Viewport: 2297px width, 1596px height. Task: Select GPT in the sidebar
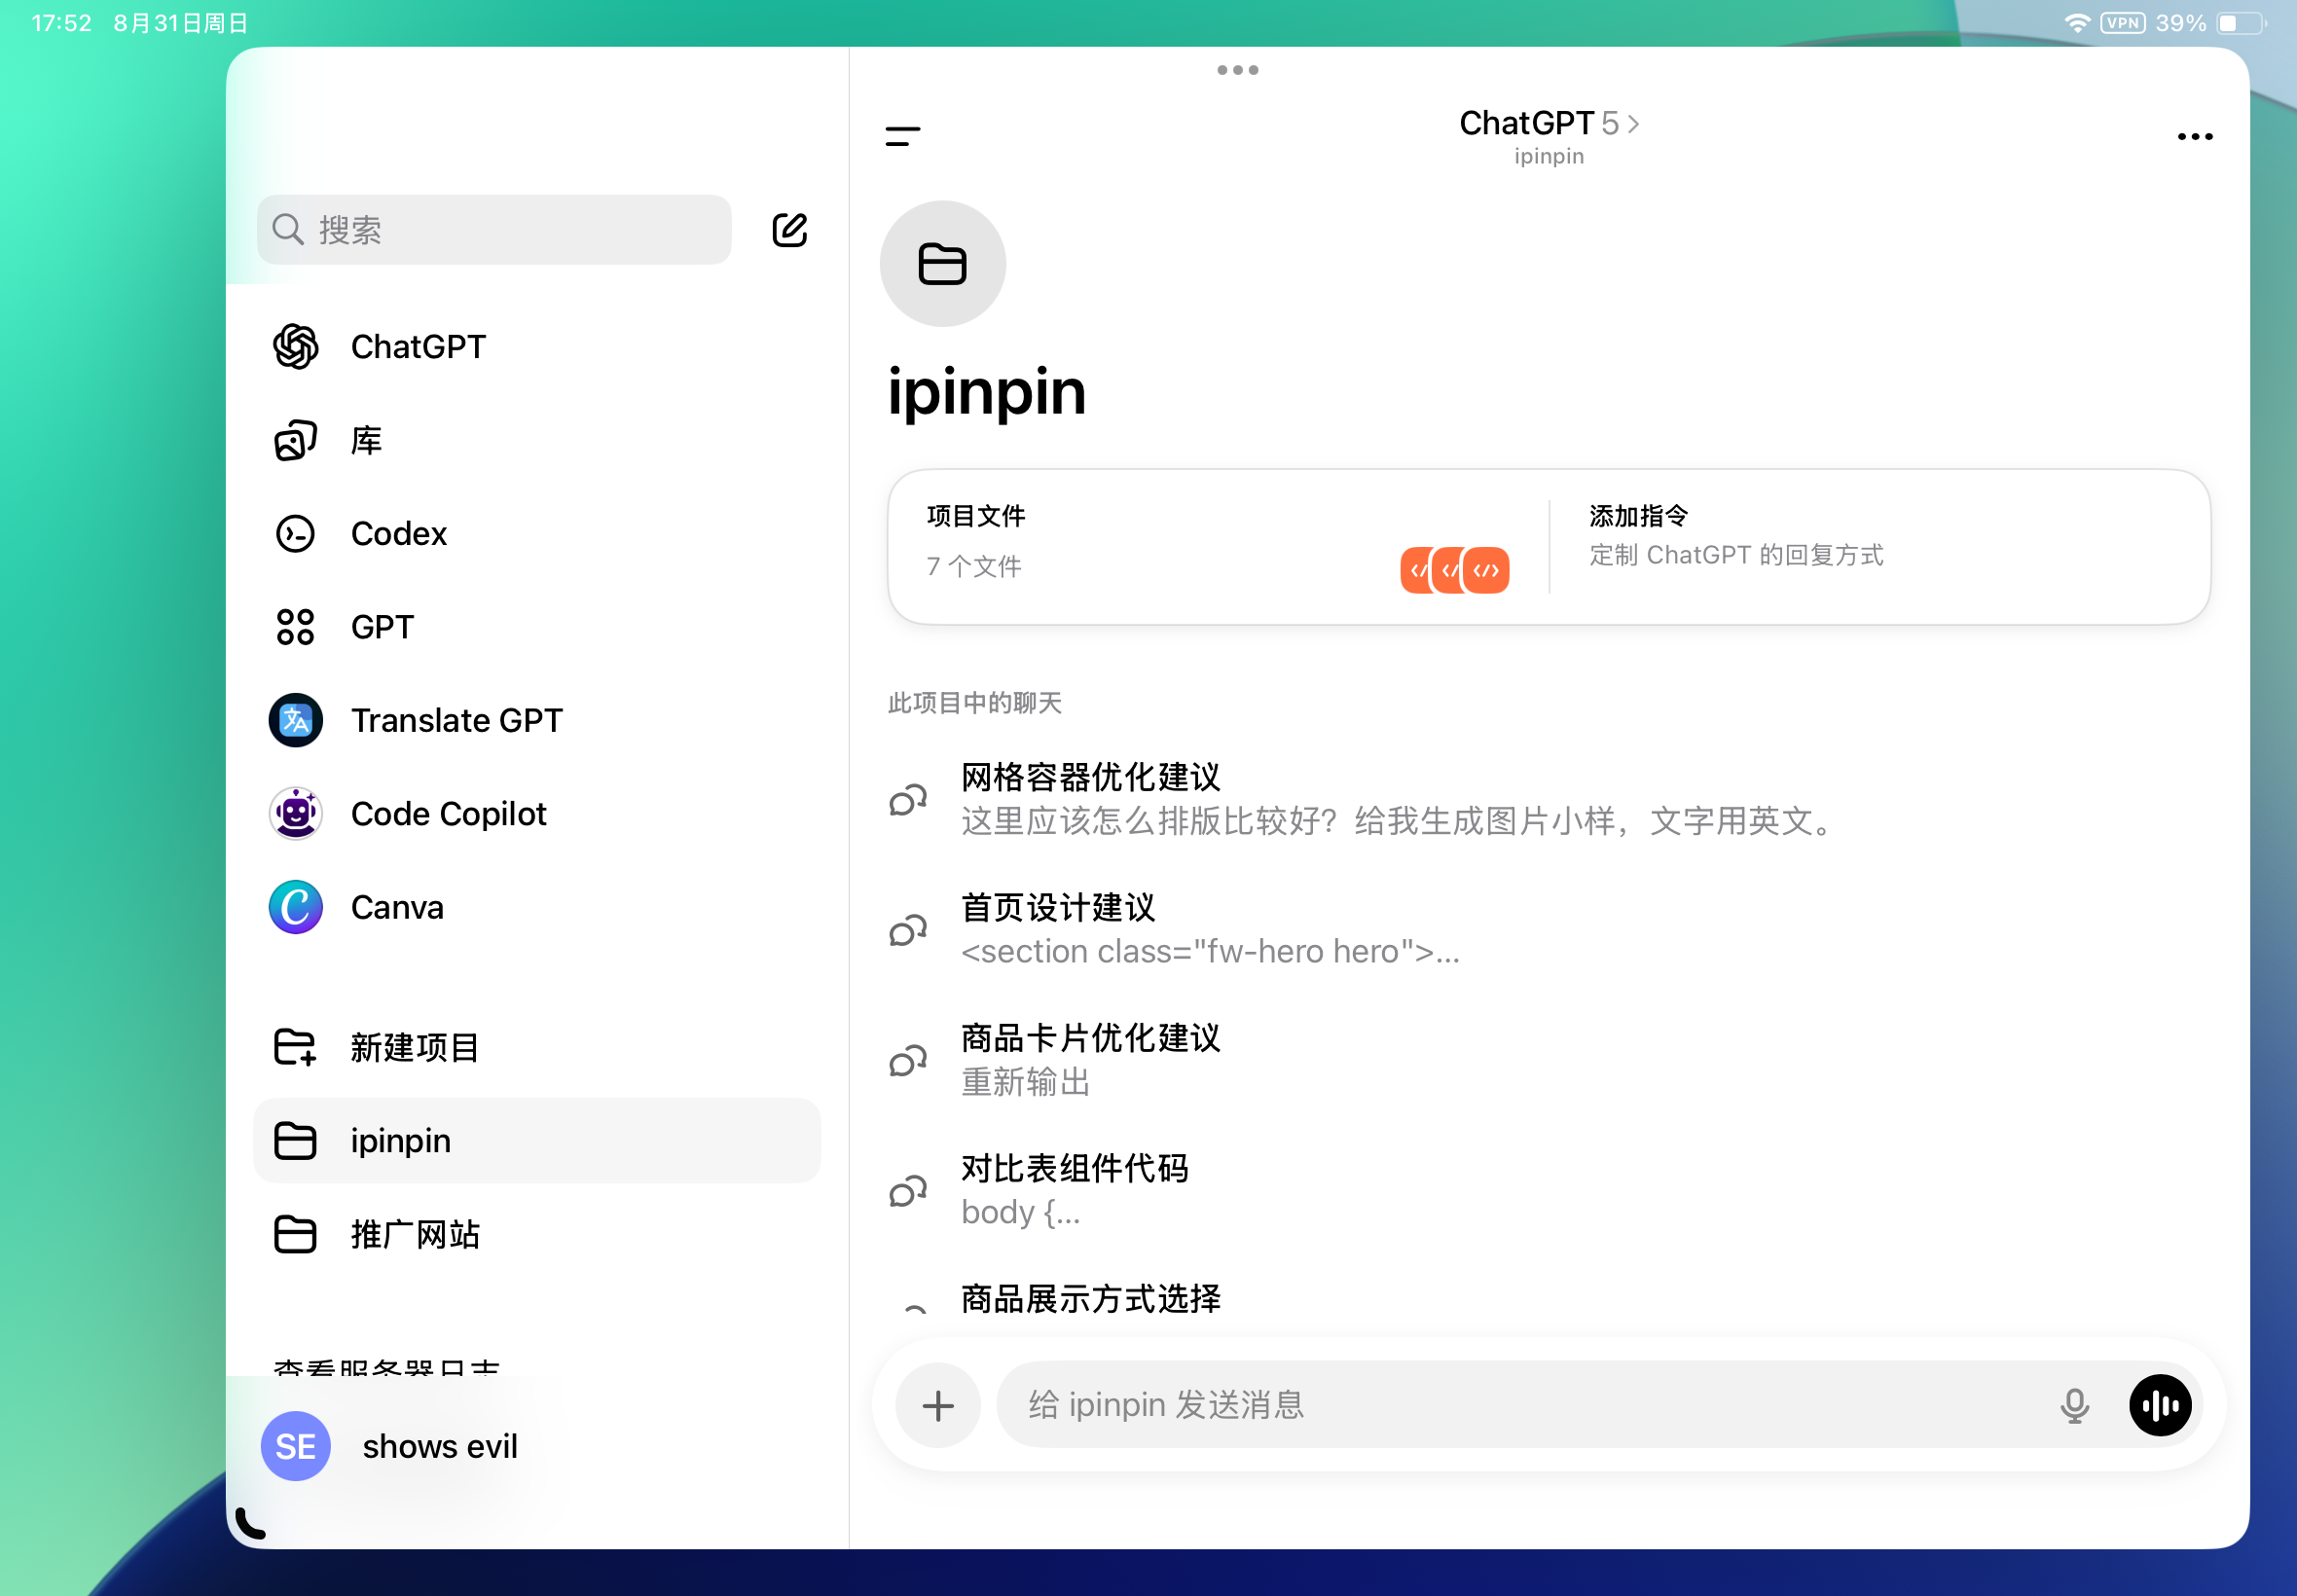537,627
